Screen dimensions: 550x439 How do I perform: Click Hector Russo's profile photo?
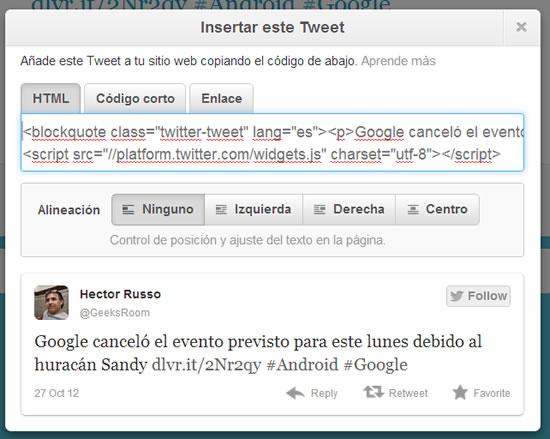click(x=51, y=303)
